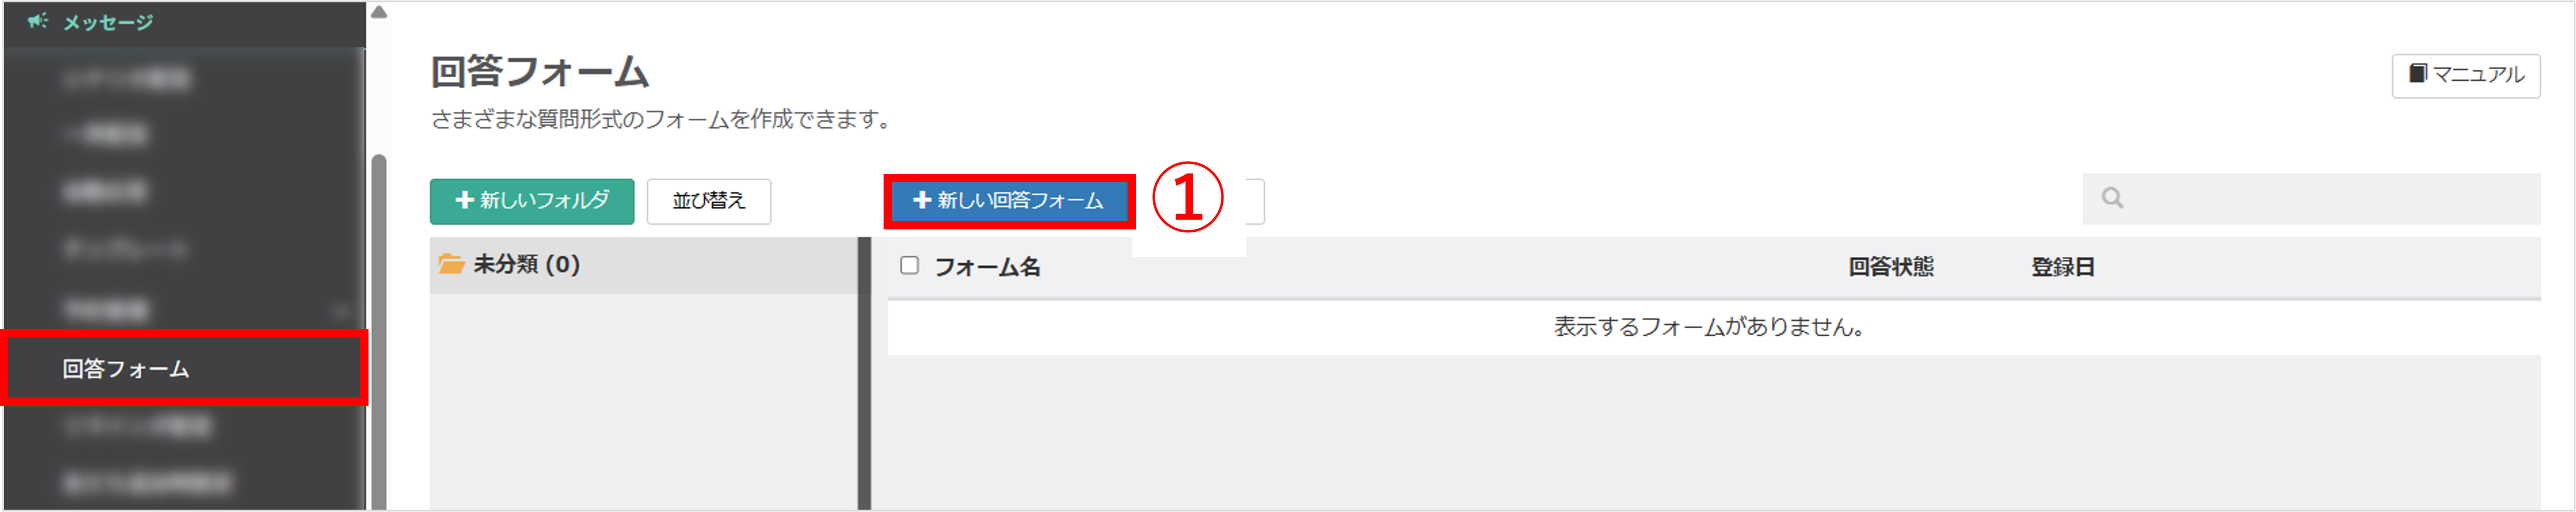2576x512 pixels.
Task: Click the book icon on the マニュアル button
Action: coord(2417,74)
